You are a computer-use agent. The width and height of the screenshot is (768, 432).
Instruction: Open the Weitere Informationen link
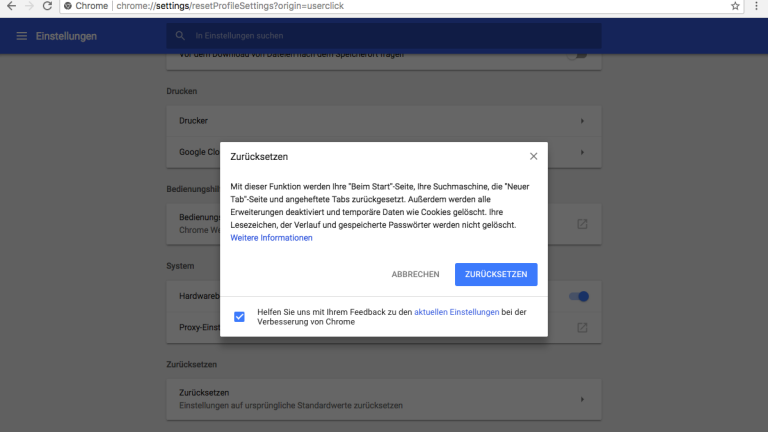[271, 238]
